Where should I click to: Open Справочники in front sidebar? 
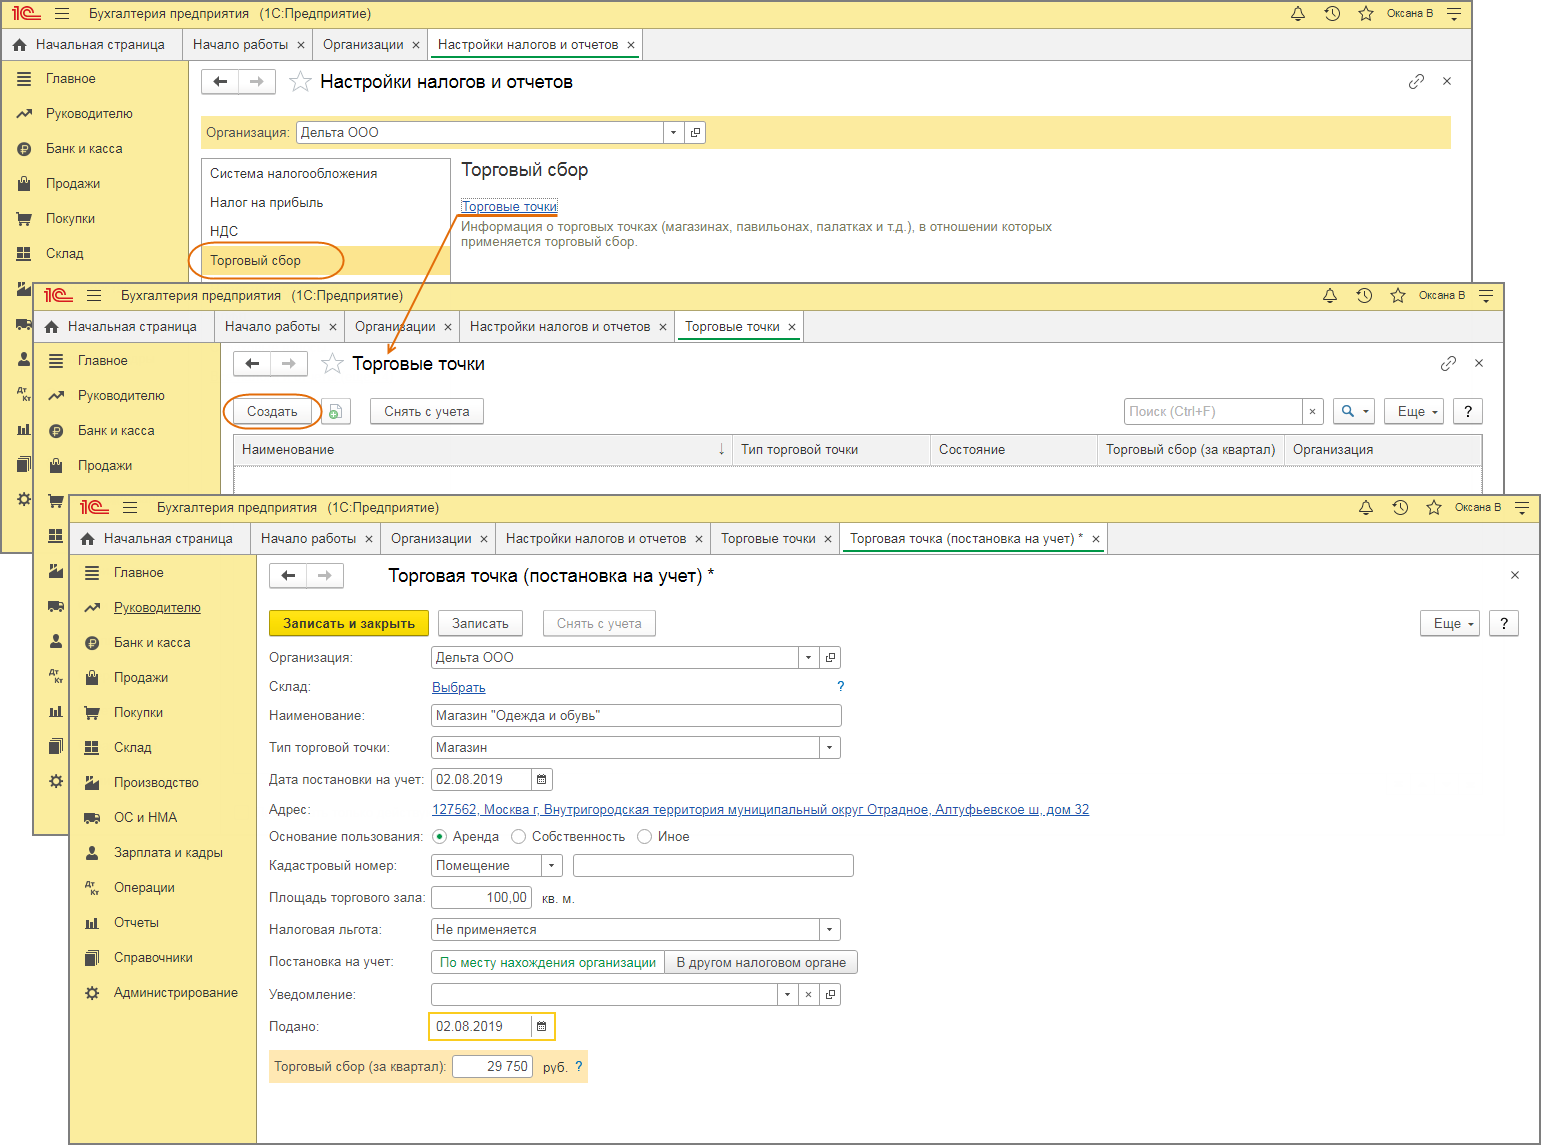click(x=153, y=957)
